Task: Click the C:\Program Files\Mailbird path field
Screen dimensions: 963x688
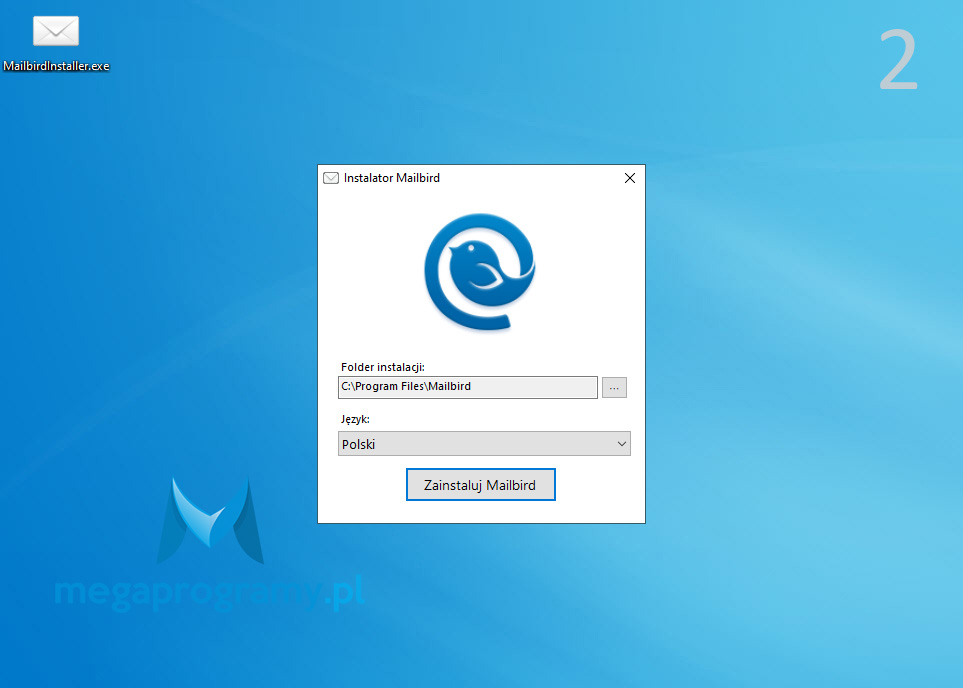Action: pos(467,387)
